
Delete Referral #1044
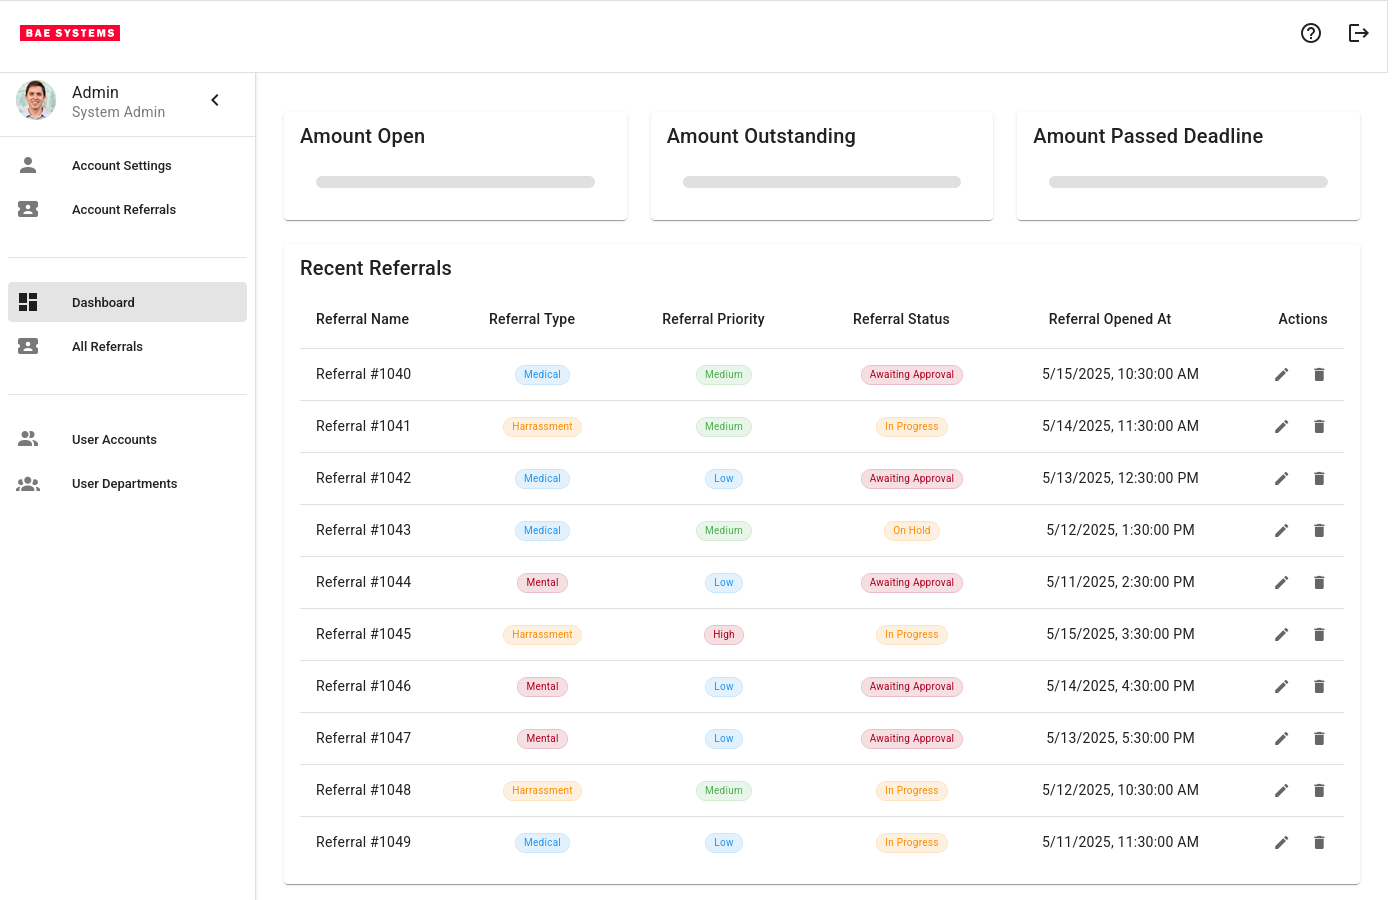(x=1319, y=583)
